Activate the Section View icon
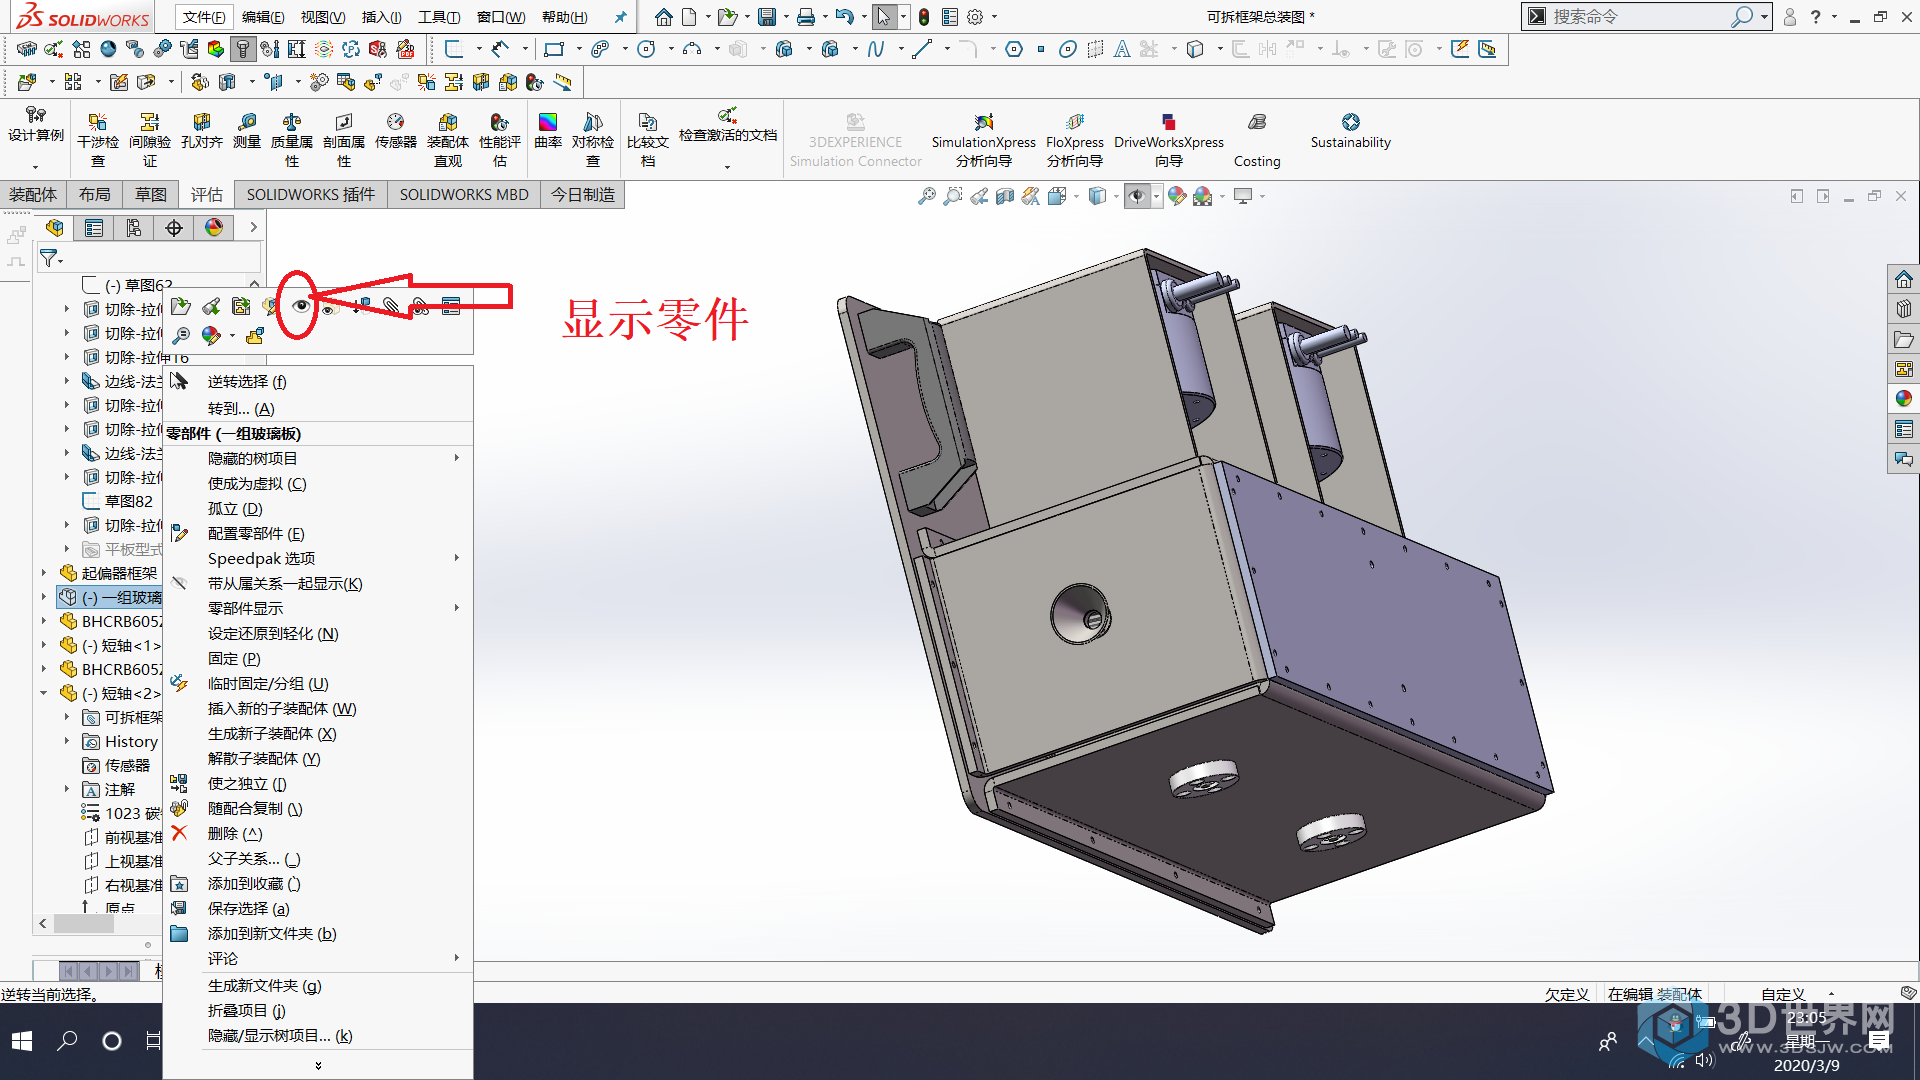Image resolution: width=1920 pixels, height=1080 pixels. (x=1005, y=197)
